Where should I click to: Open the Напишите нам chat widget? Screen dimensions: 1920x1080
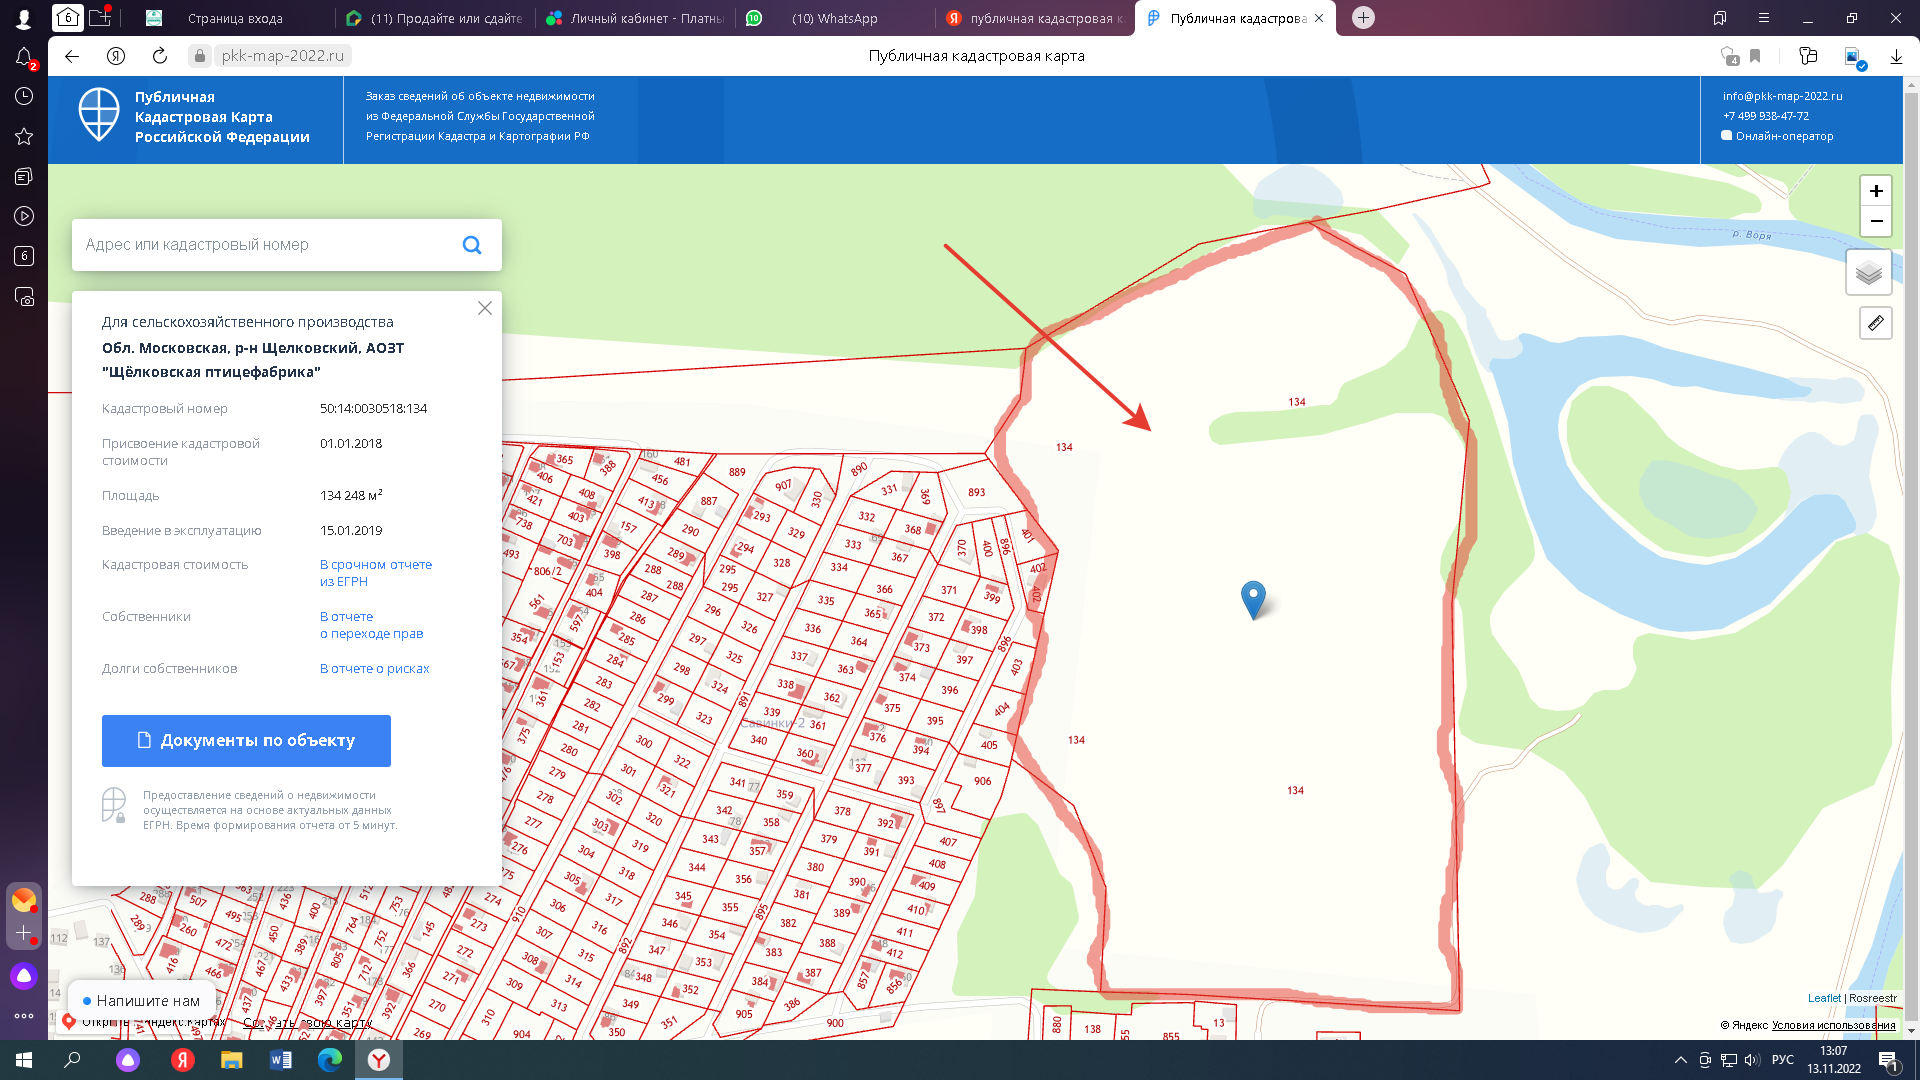(142, 1000)
